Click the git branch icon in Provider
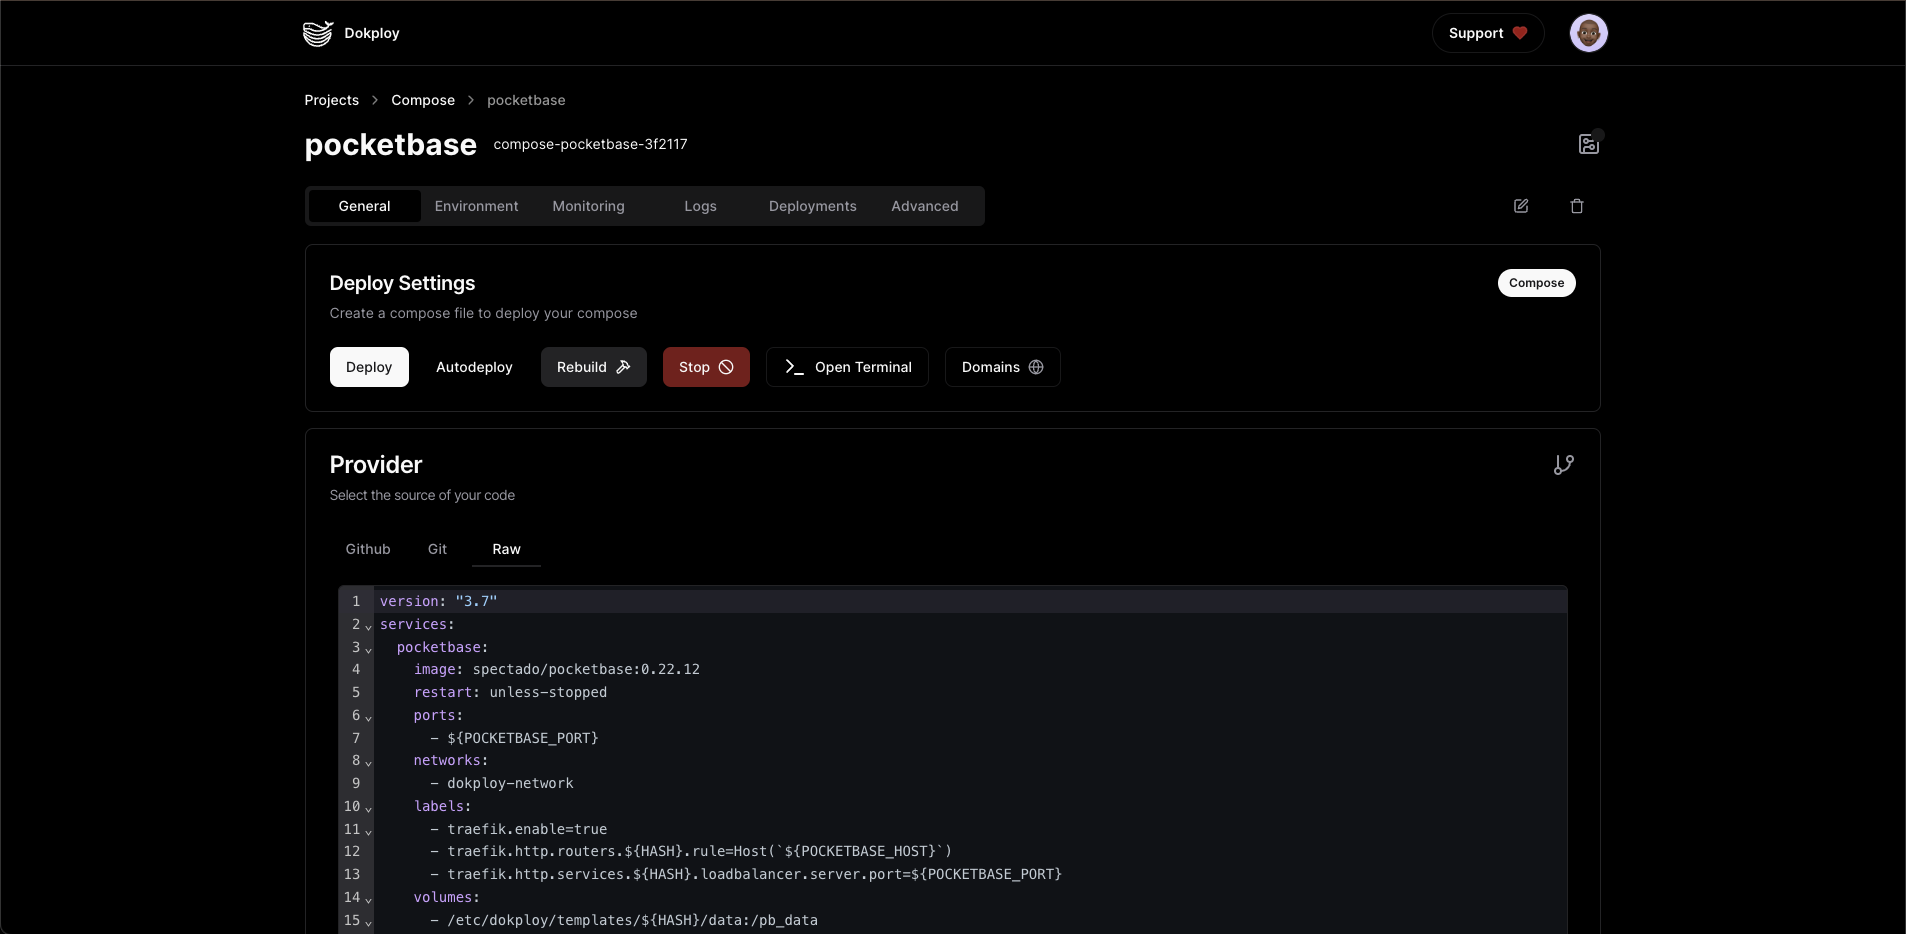The image size is (1906, 934). click(1564, 465)
